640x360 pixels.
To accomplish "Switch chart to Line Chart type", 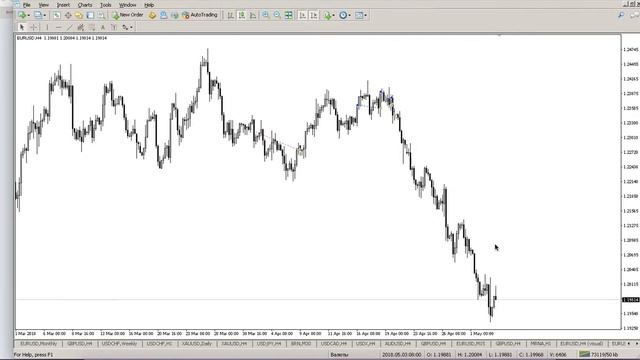I will pos(253,15).
